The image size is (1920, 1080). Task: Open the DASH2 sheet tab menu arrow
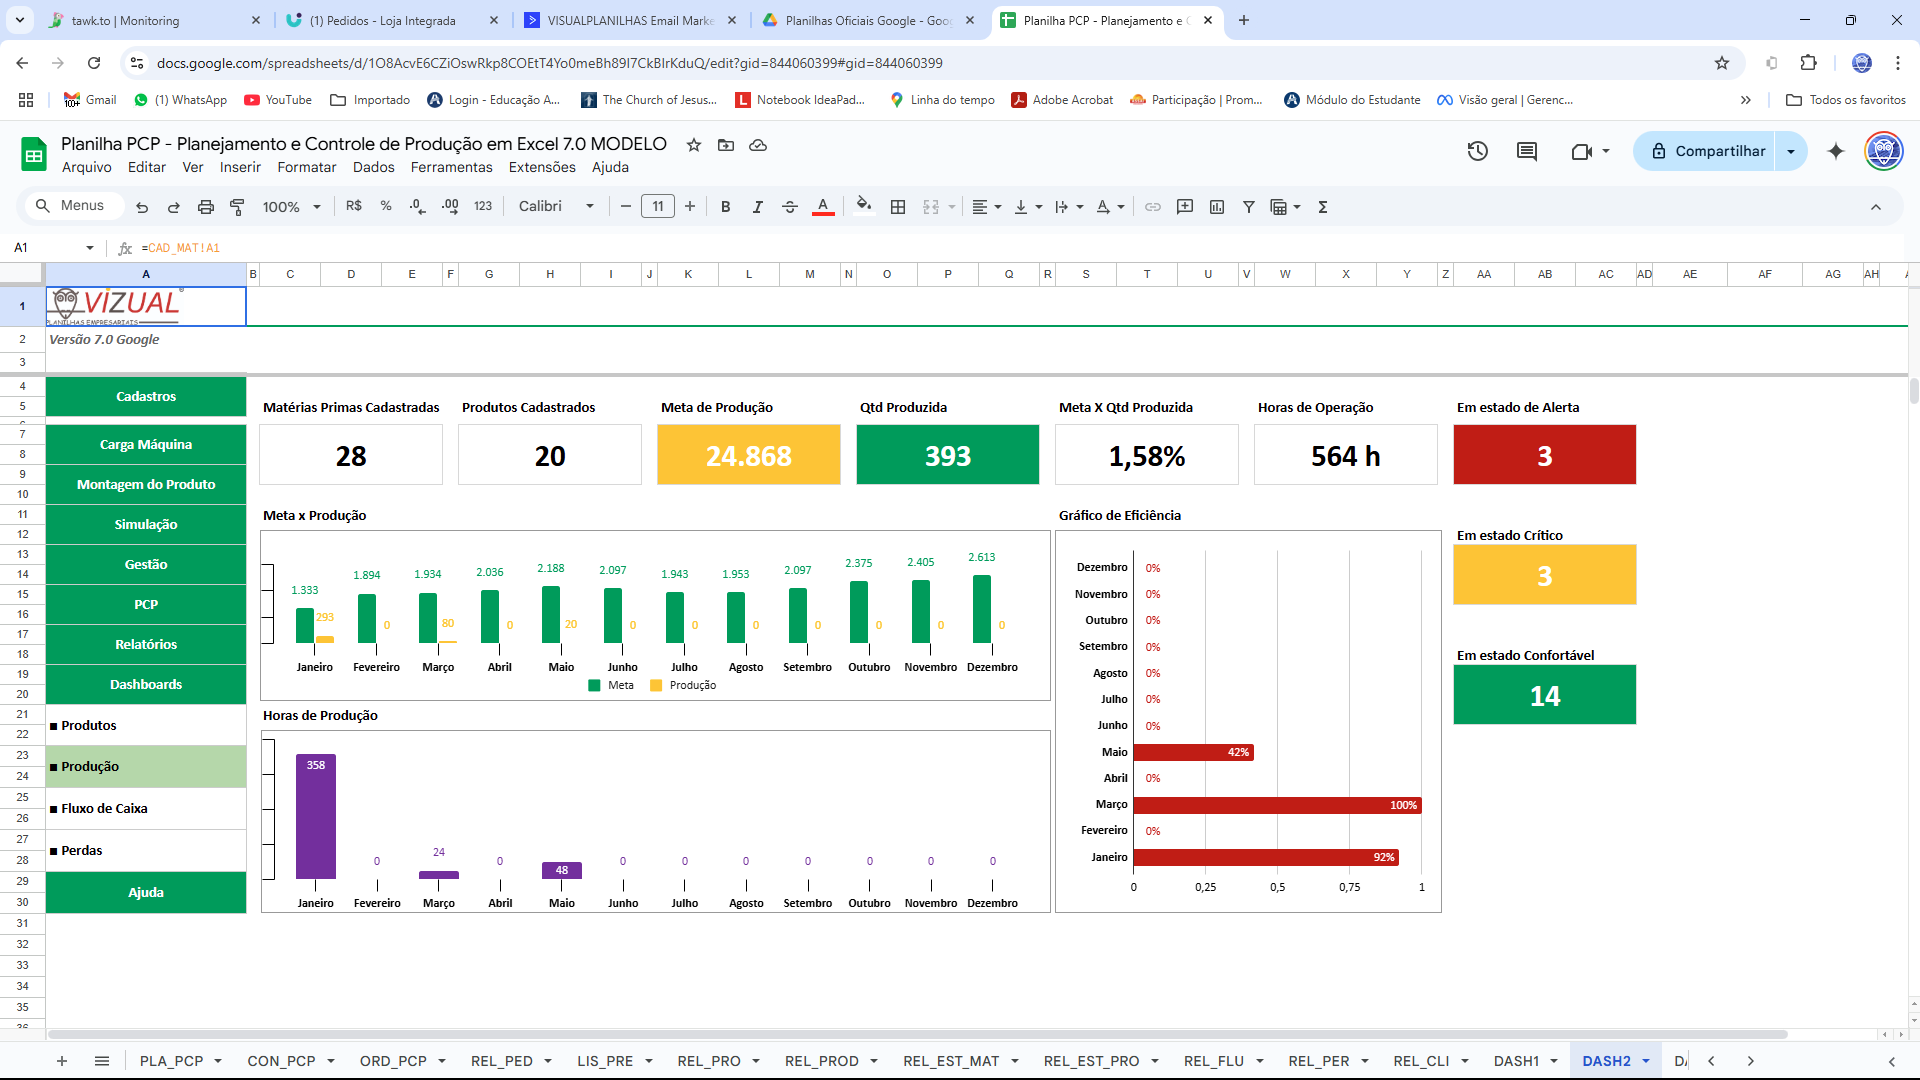point(1646,1061)
